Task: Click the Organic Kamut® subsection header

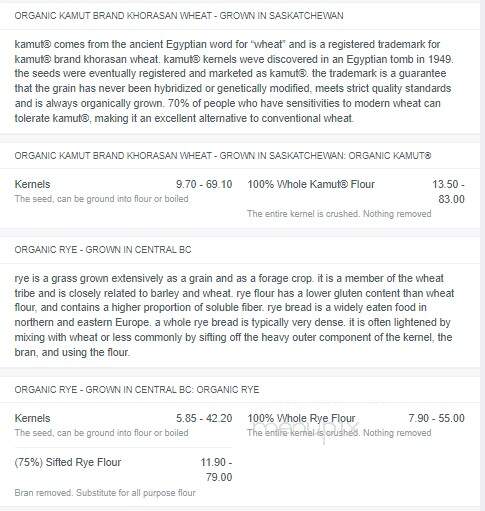Action: [x=223, y=156]
